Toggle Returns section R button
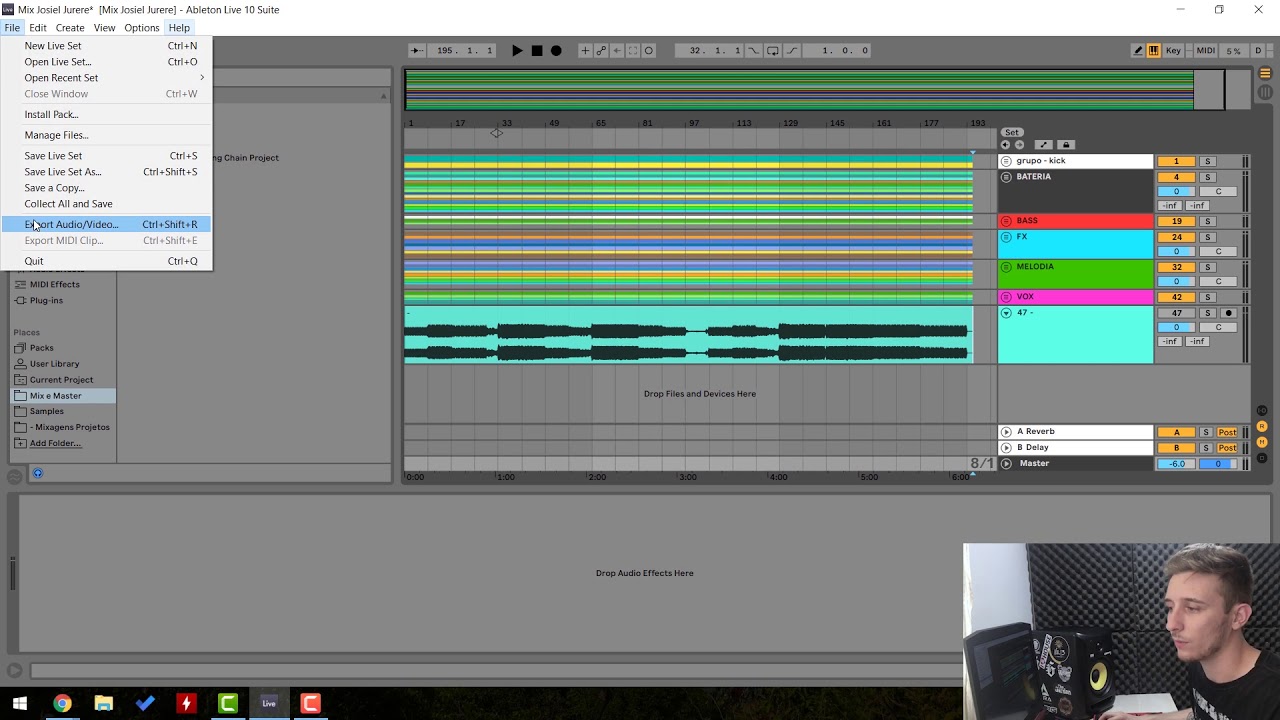Viewport: 1280px width, 720px height. tap(1262, 427)
